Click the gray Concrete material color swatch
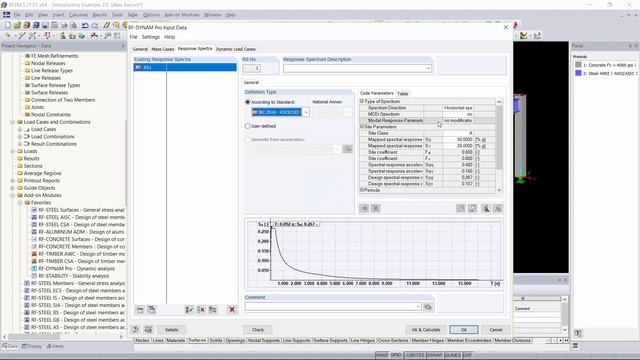Screen dimensions: 640x360 pos(578,65)
